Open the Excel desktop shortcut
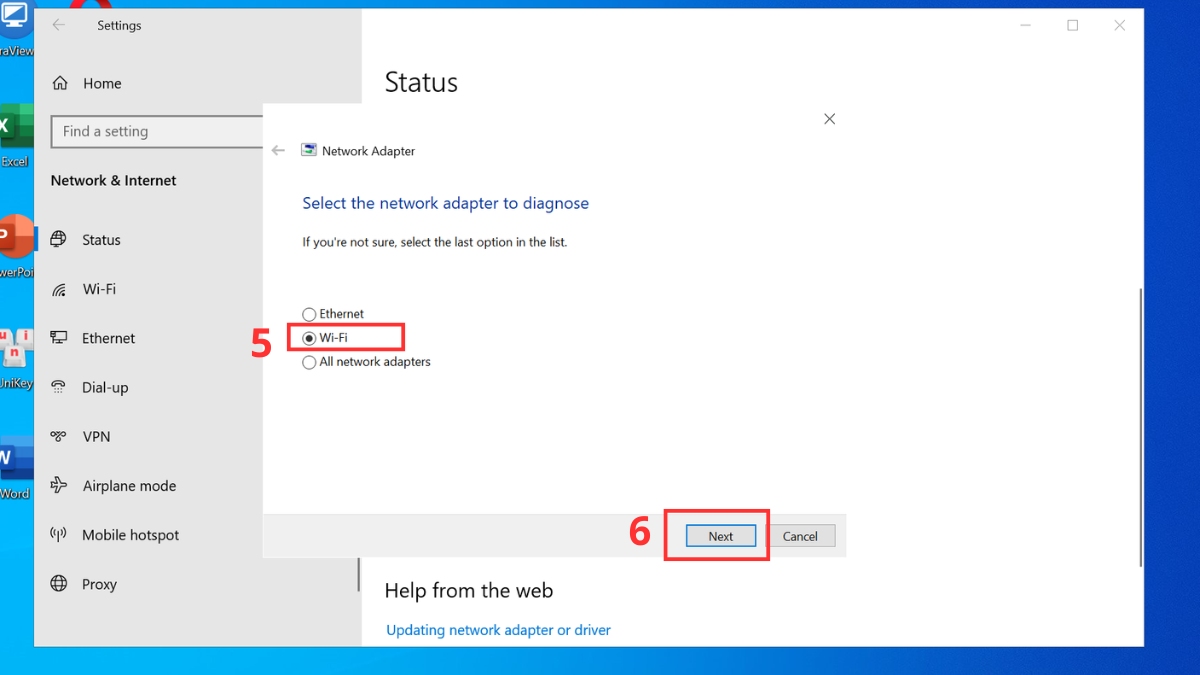 pos(14,135)
